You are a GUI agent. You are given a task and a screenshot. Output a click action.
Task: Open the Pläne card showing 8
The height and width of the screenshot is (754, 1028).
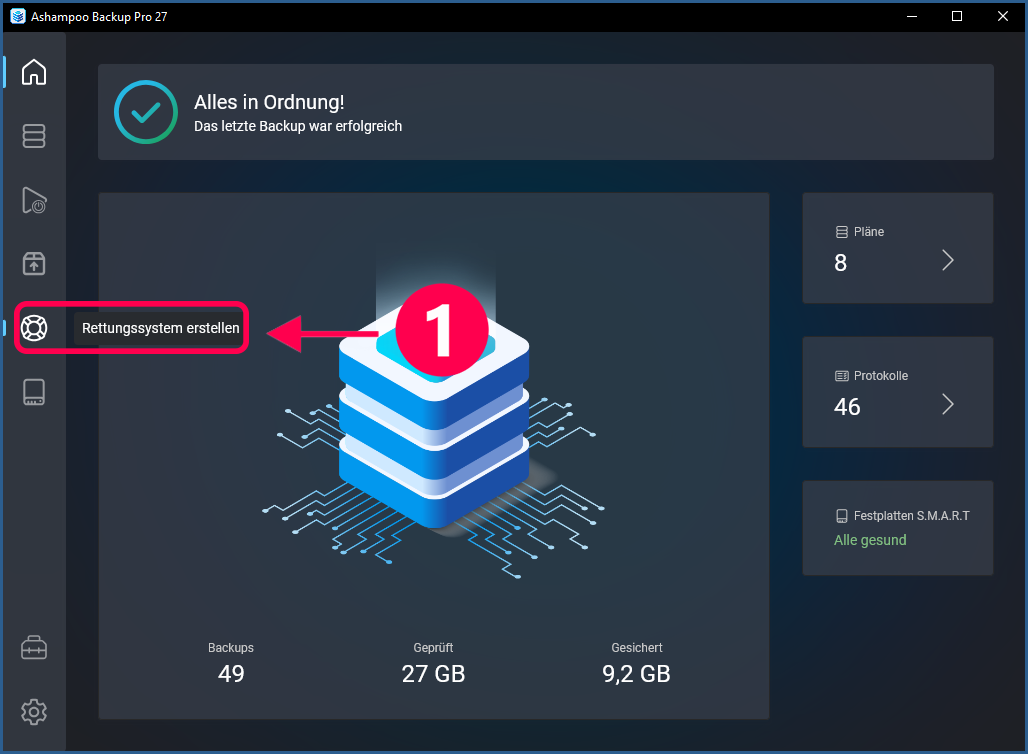(x=898, y=248)
